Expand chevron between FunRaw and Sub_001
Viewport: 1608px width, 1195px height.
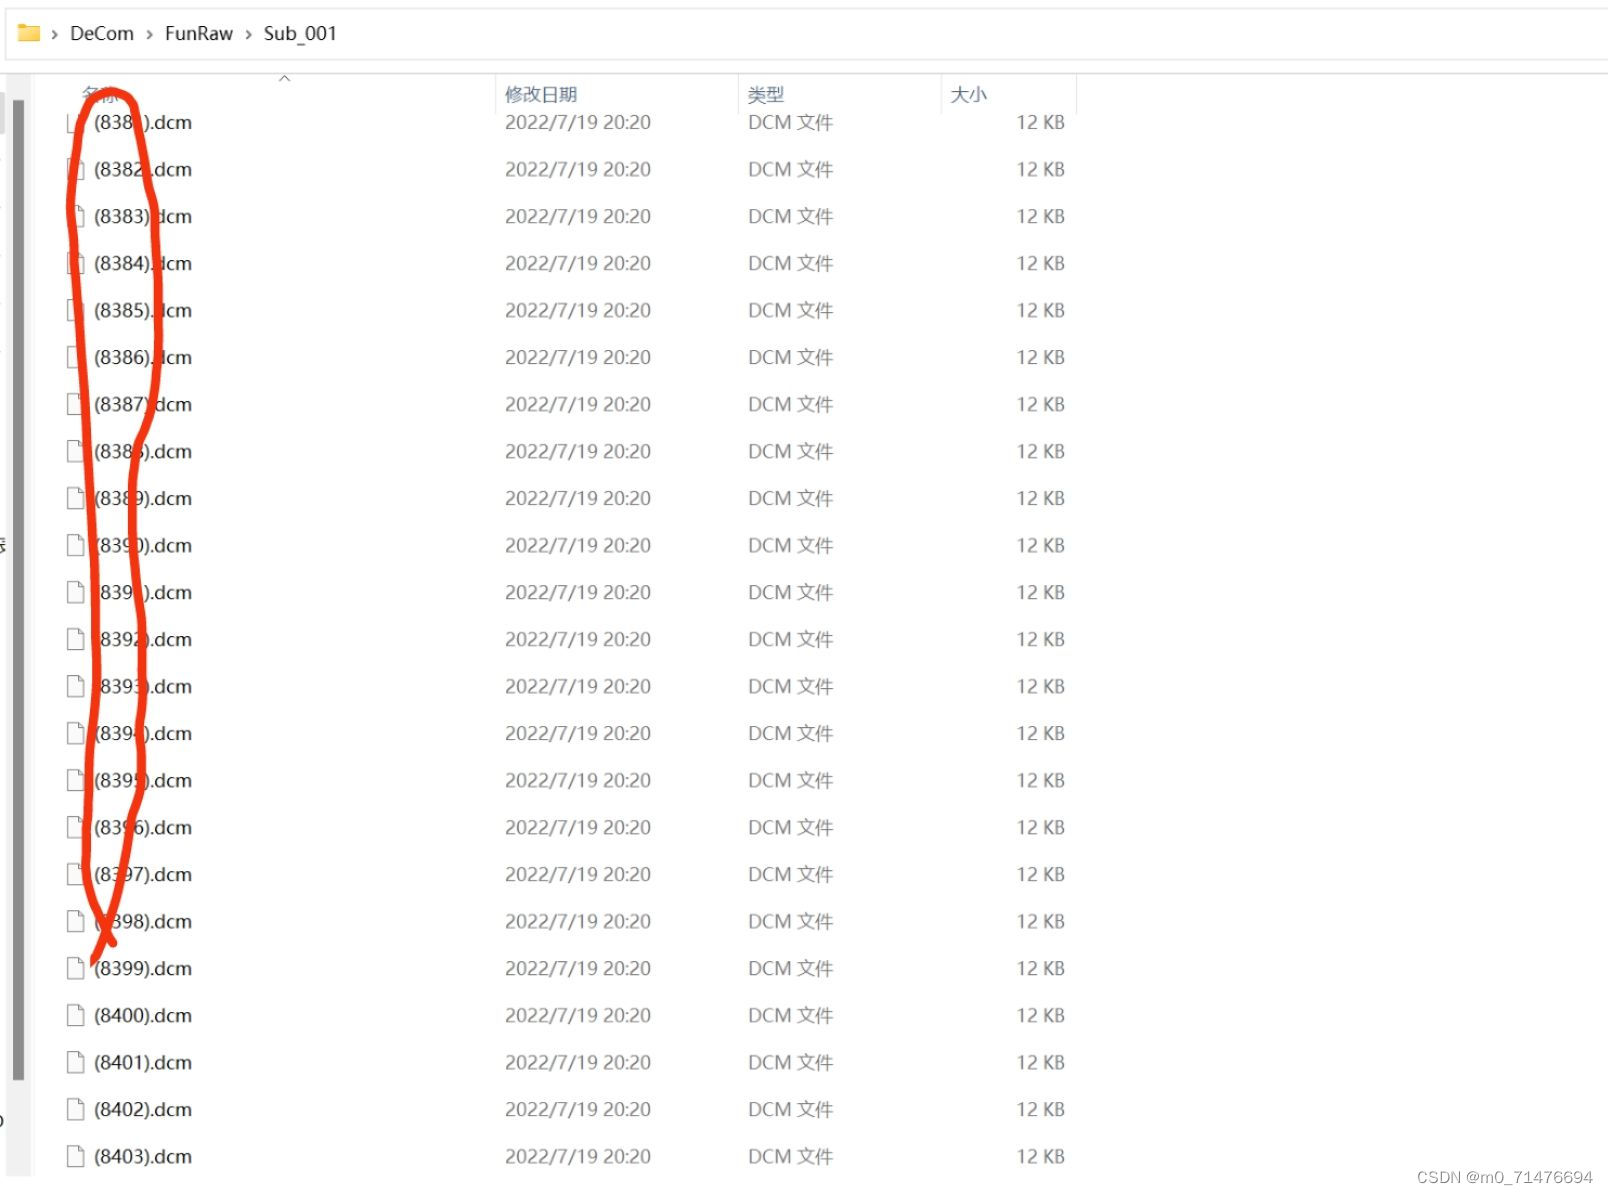coord(248,34)
